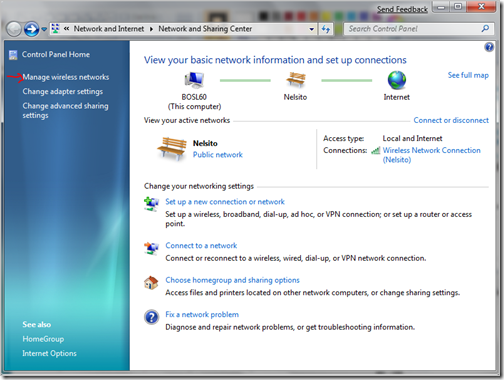Click the search magnifier icon
This screenshot has height=380, width=504.
click(x=485, y=29)
